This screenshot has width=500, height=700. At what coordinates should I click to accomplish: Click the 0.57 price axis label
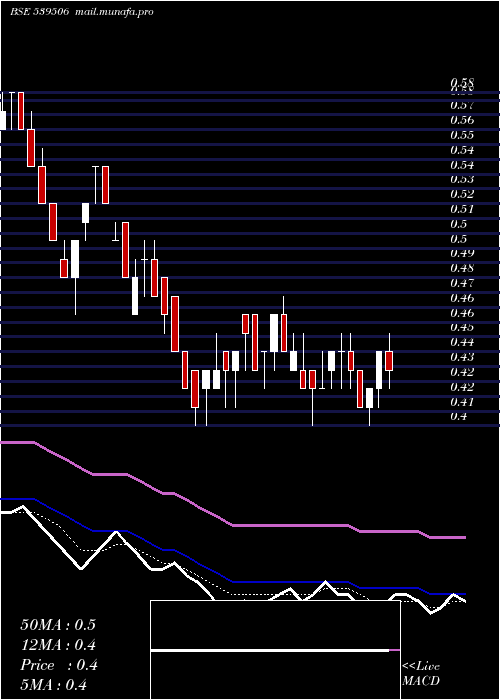pyautogui.click(x=462, y=105)
